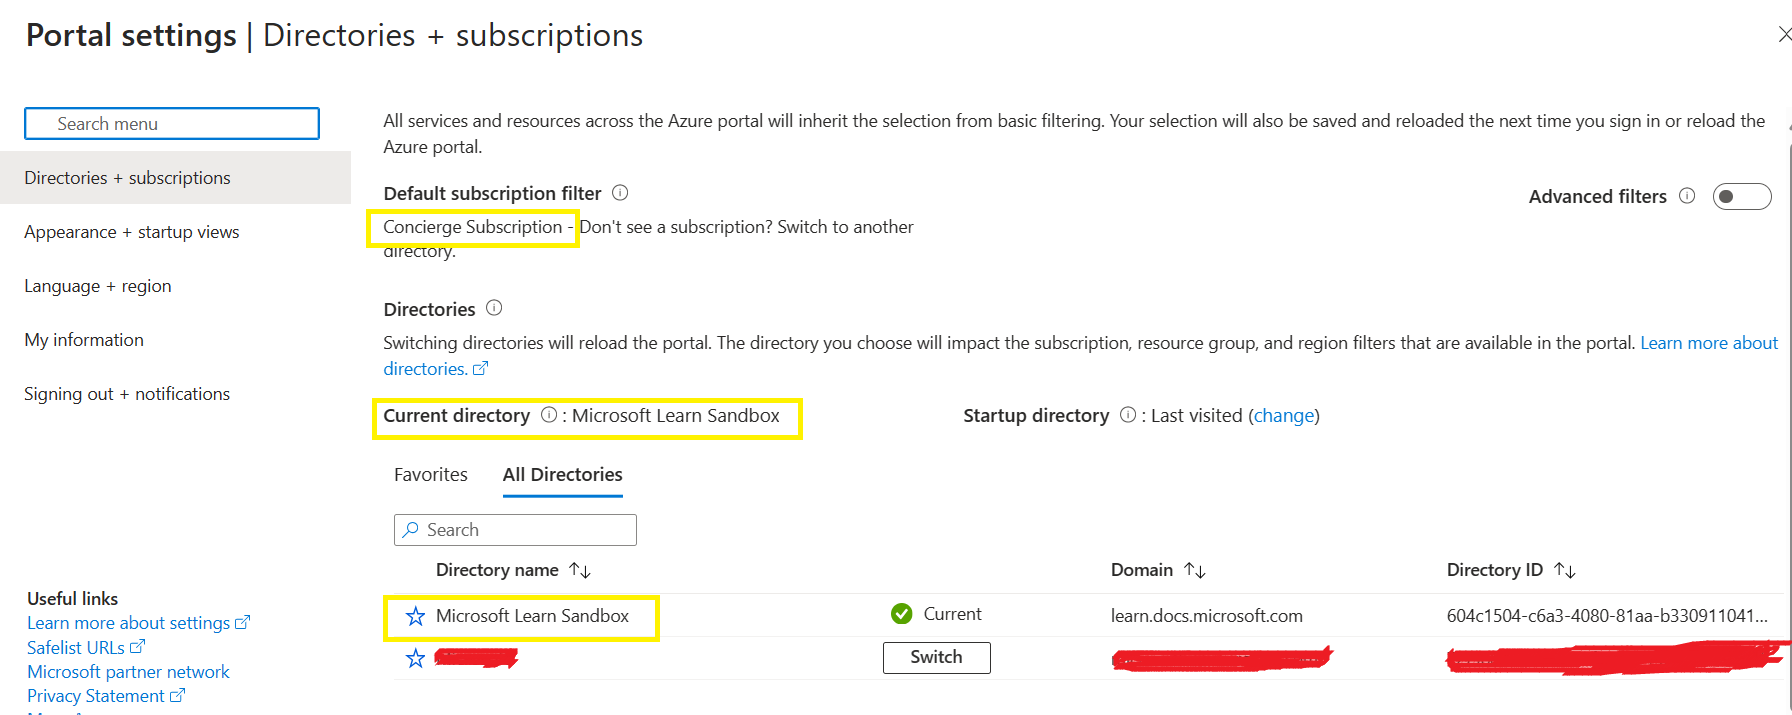Star Microsoft Learn Sandbox as favorite
1792x715 pixels.
[415, 616]
